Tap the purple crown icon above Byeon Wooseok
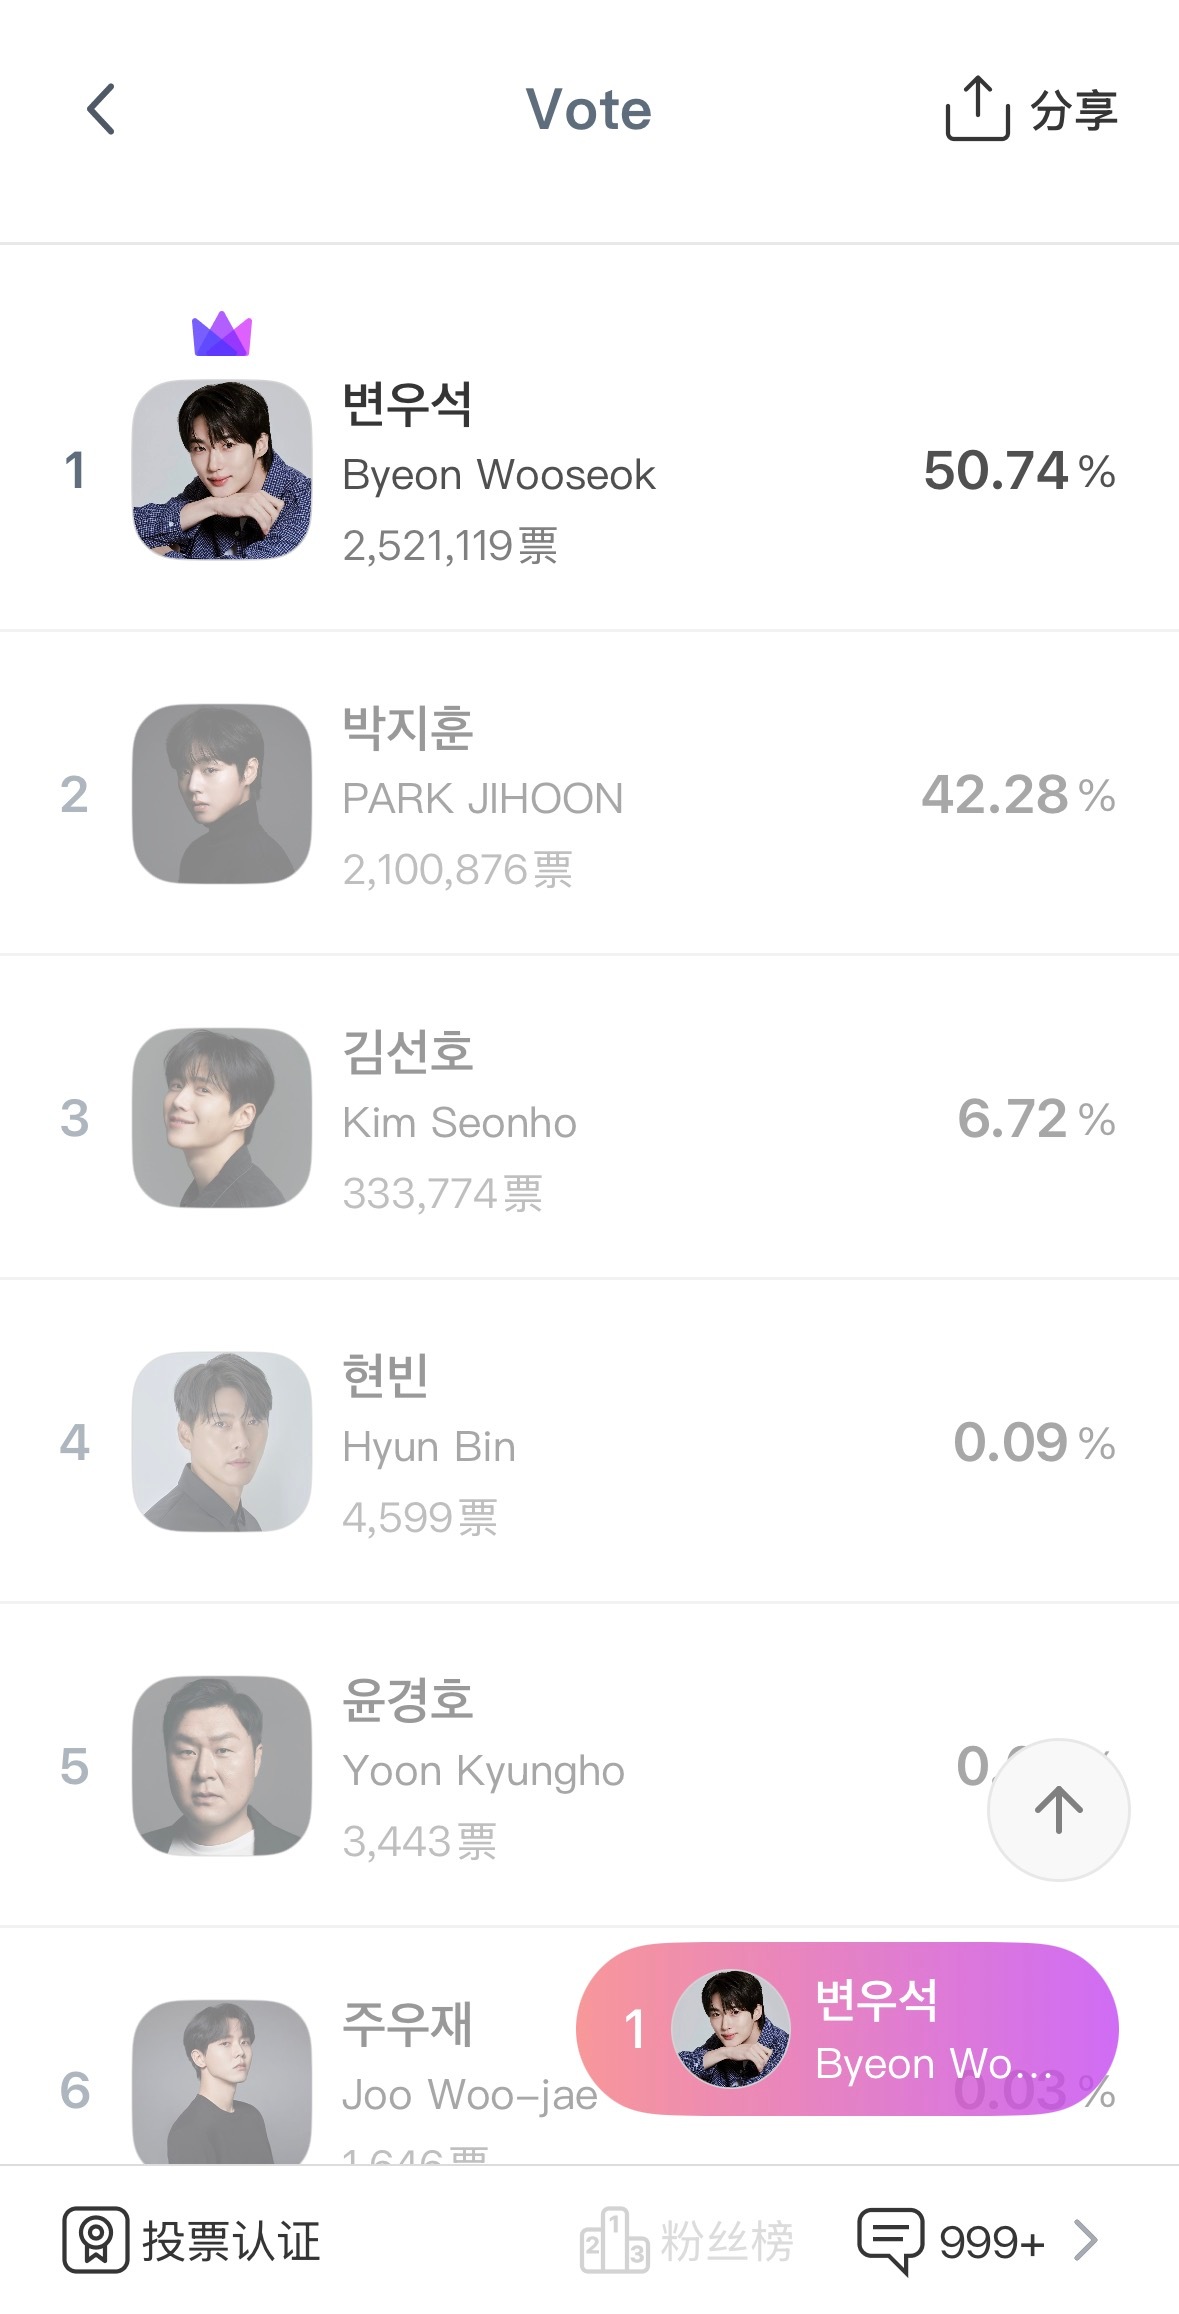This screenshot has width=1179, height=2314. (x=222, y=334)
